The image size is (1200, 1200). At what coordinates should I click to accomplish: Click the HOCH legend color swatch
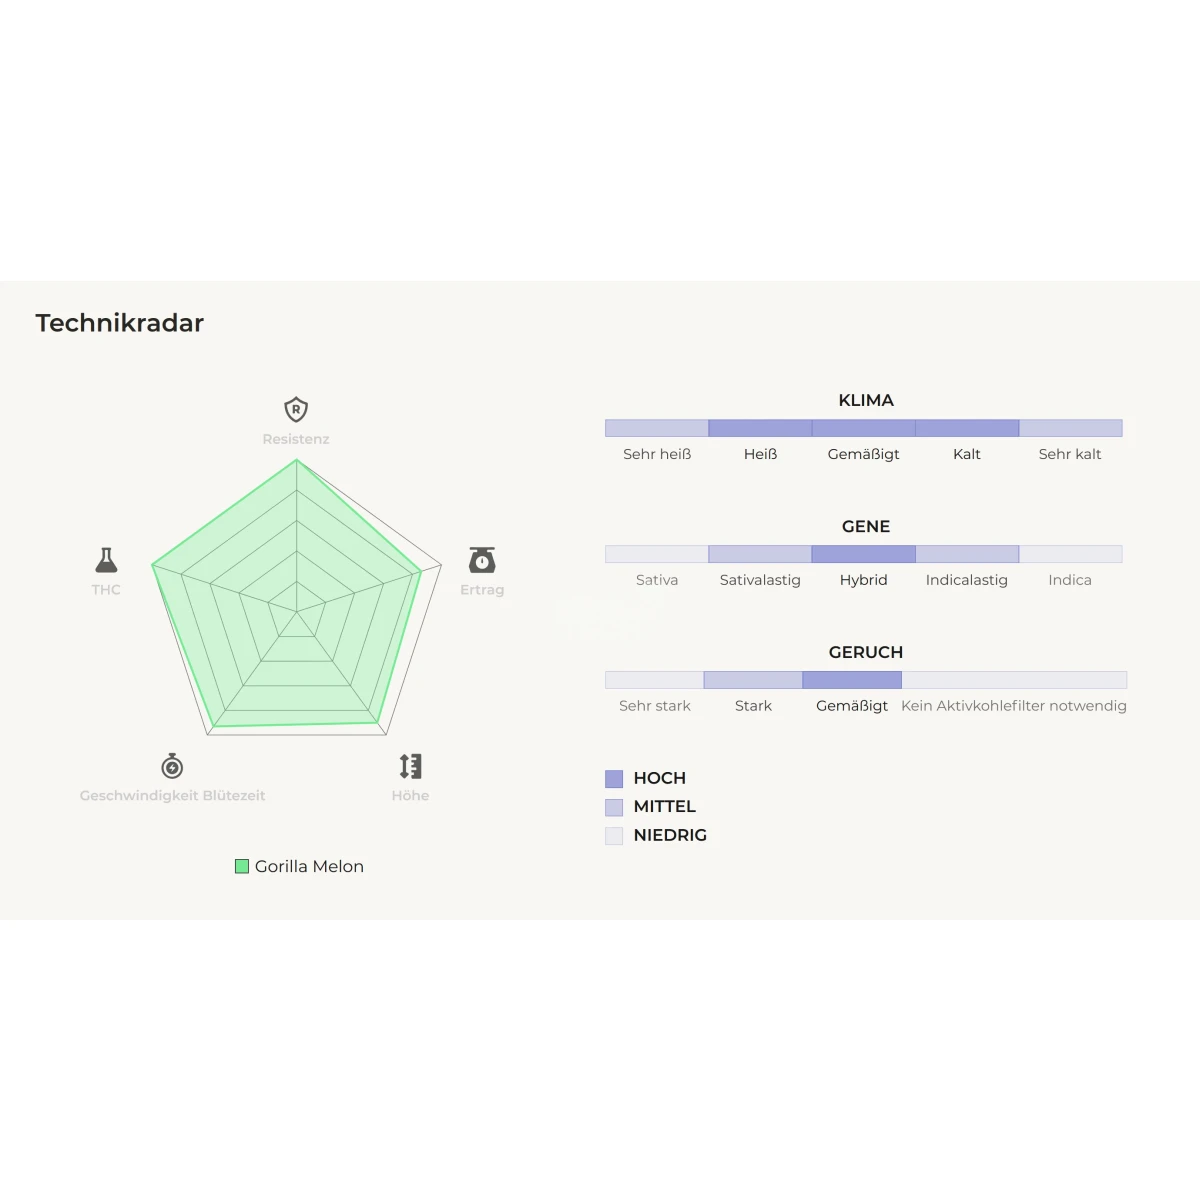[614, 779]
